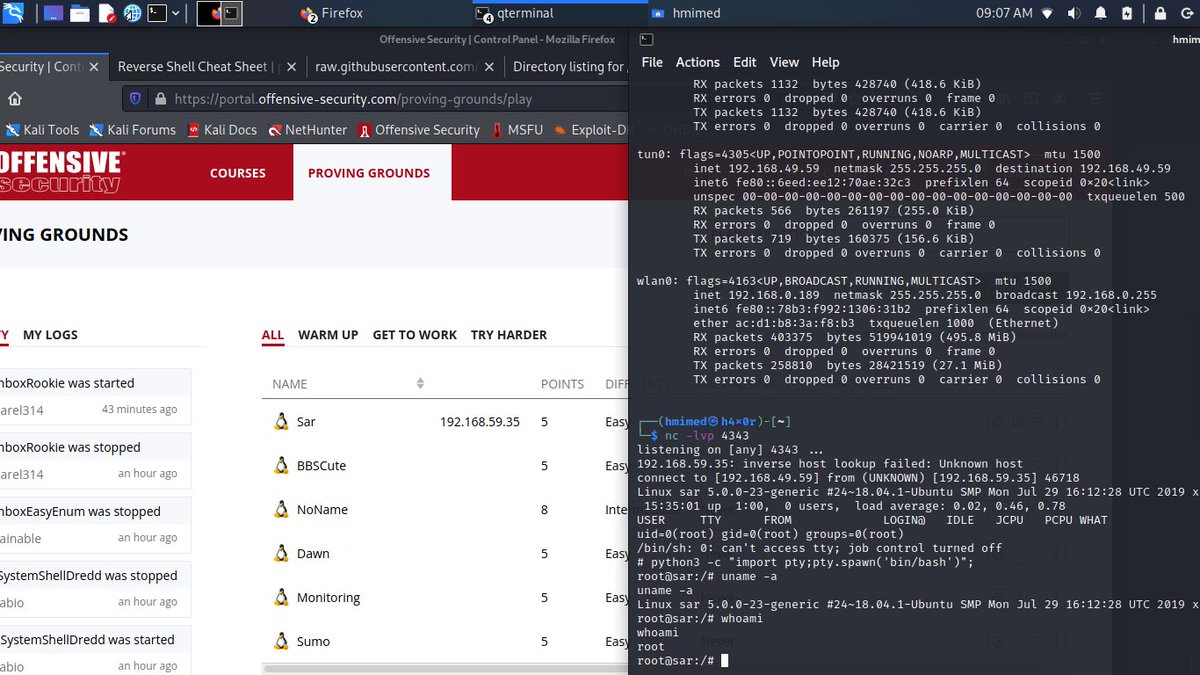Click the workspace switcher thumbnail
Screen dimensions: 1200x675
click(x=219, y=13)
